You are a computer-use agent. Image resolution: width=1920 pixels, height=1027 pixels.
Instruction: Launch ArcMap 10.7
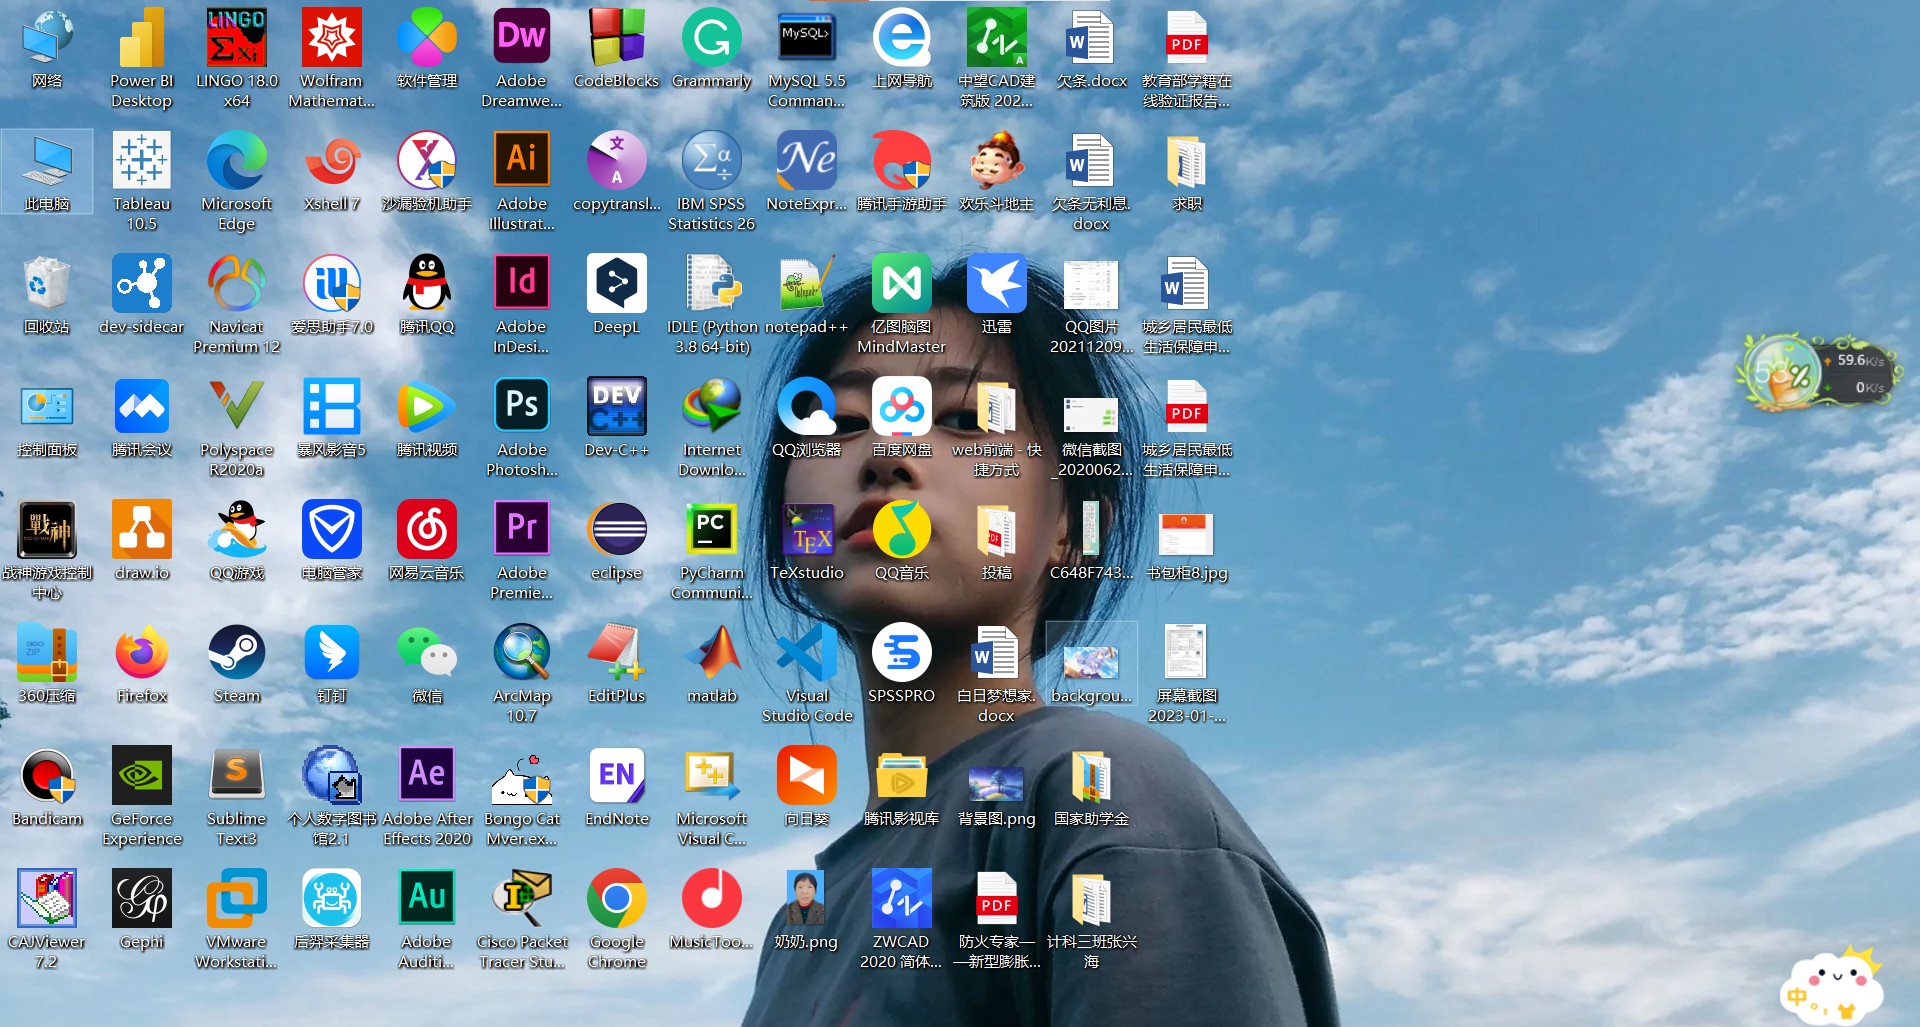point(521,653)
